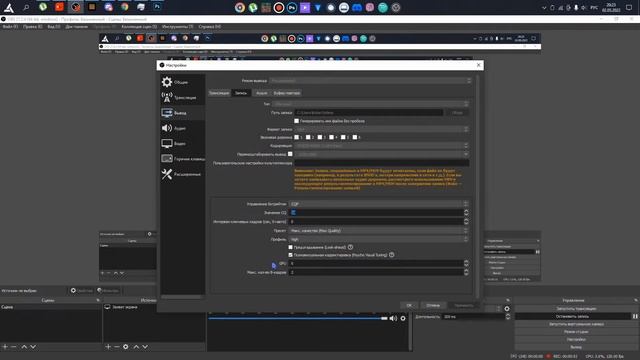Toggle generate file name without spaces checkbox

coord(296,121)
